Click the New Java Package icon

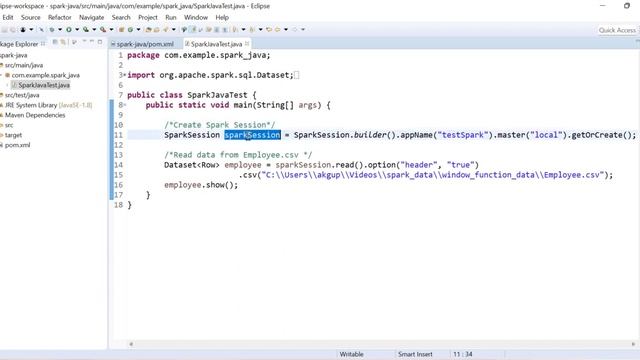coord(122,30)
